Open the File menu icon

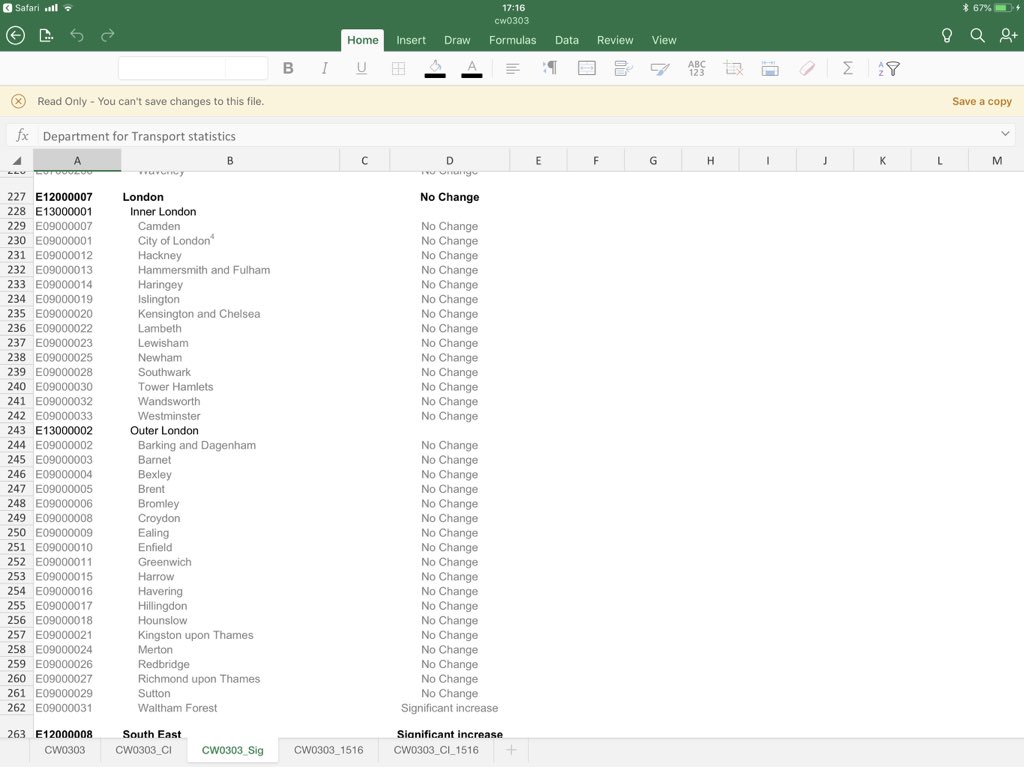click(46, 35)
